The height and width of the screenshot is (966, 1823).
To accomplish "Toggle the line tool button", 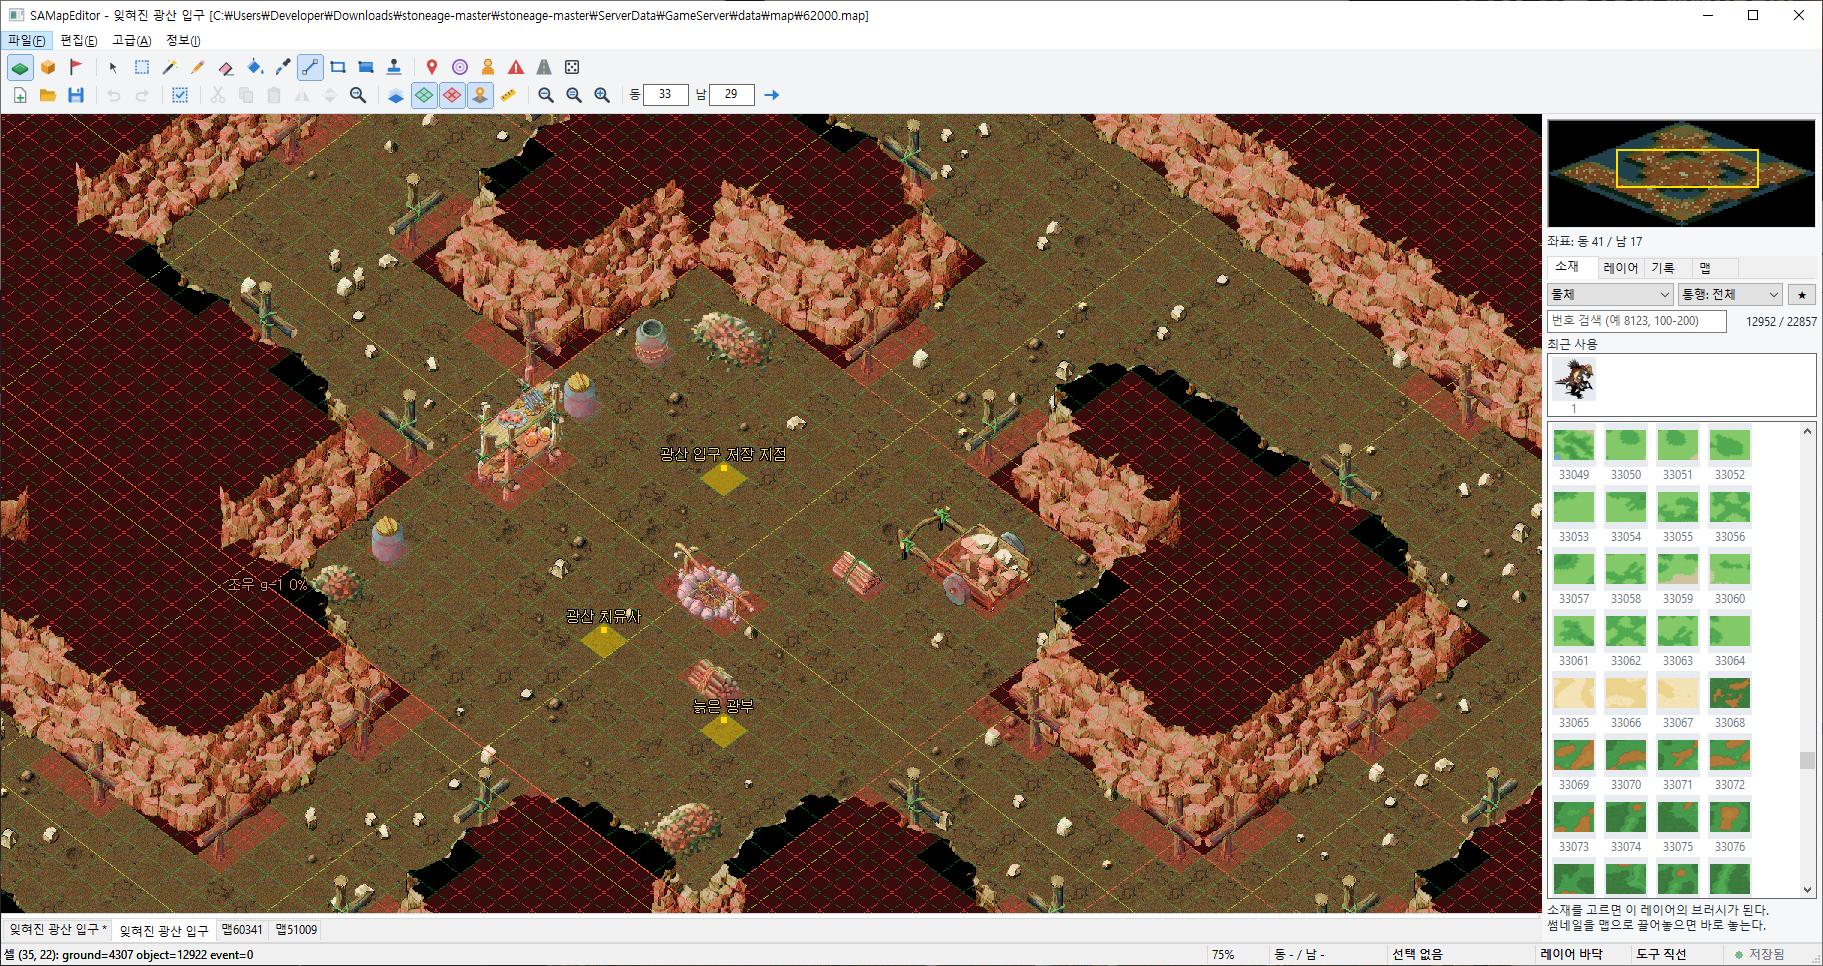I will pyautogui.click(x=310, y=67).
